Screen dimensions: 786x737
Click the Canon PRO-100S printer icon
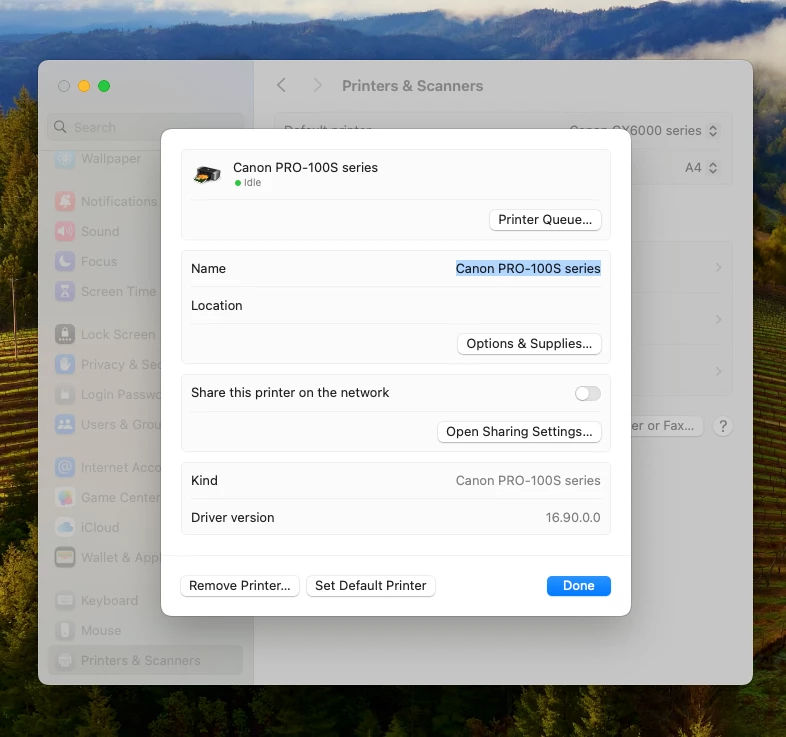[x=208, y=174]
